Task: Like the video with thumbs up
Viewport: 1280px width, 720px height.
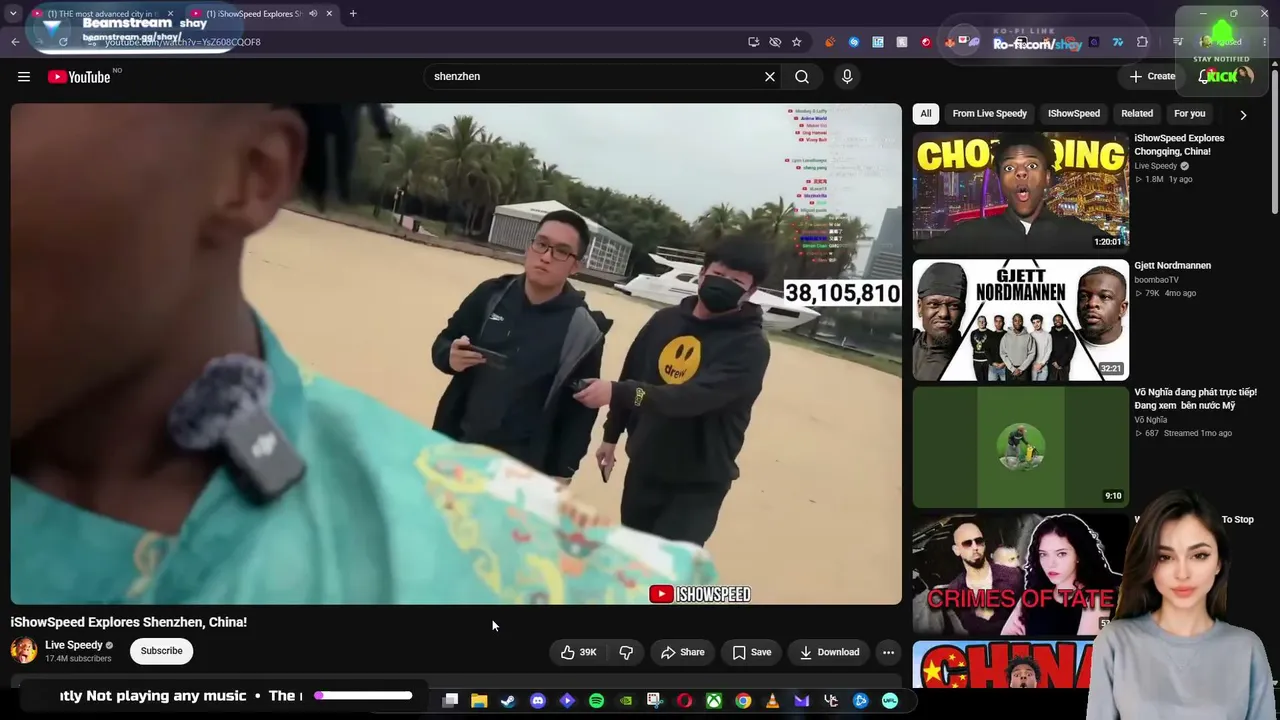Action: [x=579, y=652]
